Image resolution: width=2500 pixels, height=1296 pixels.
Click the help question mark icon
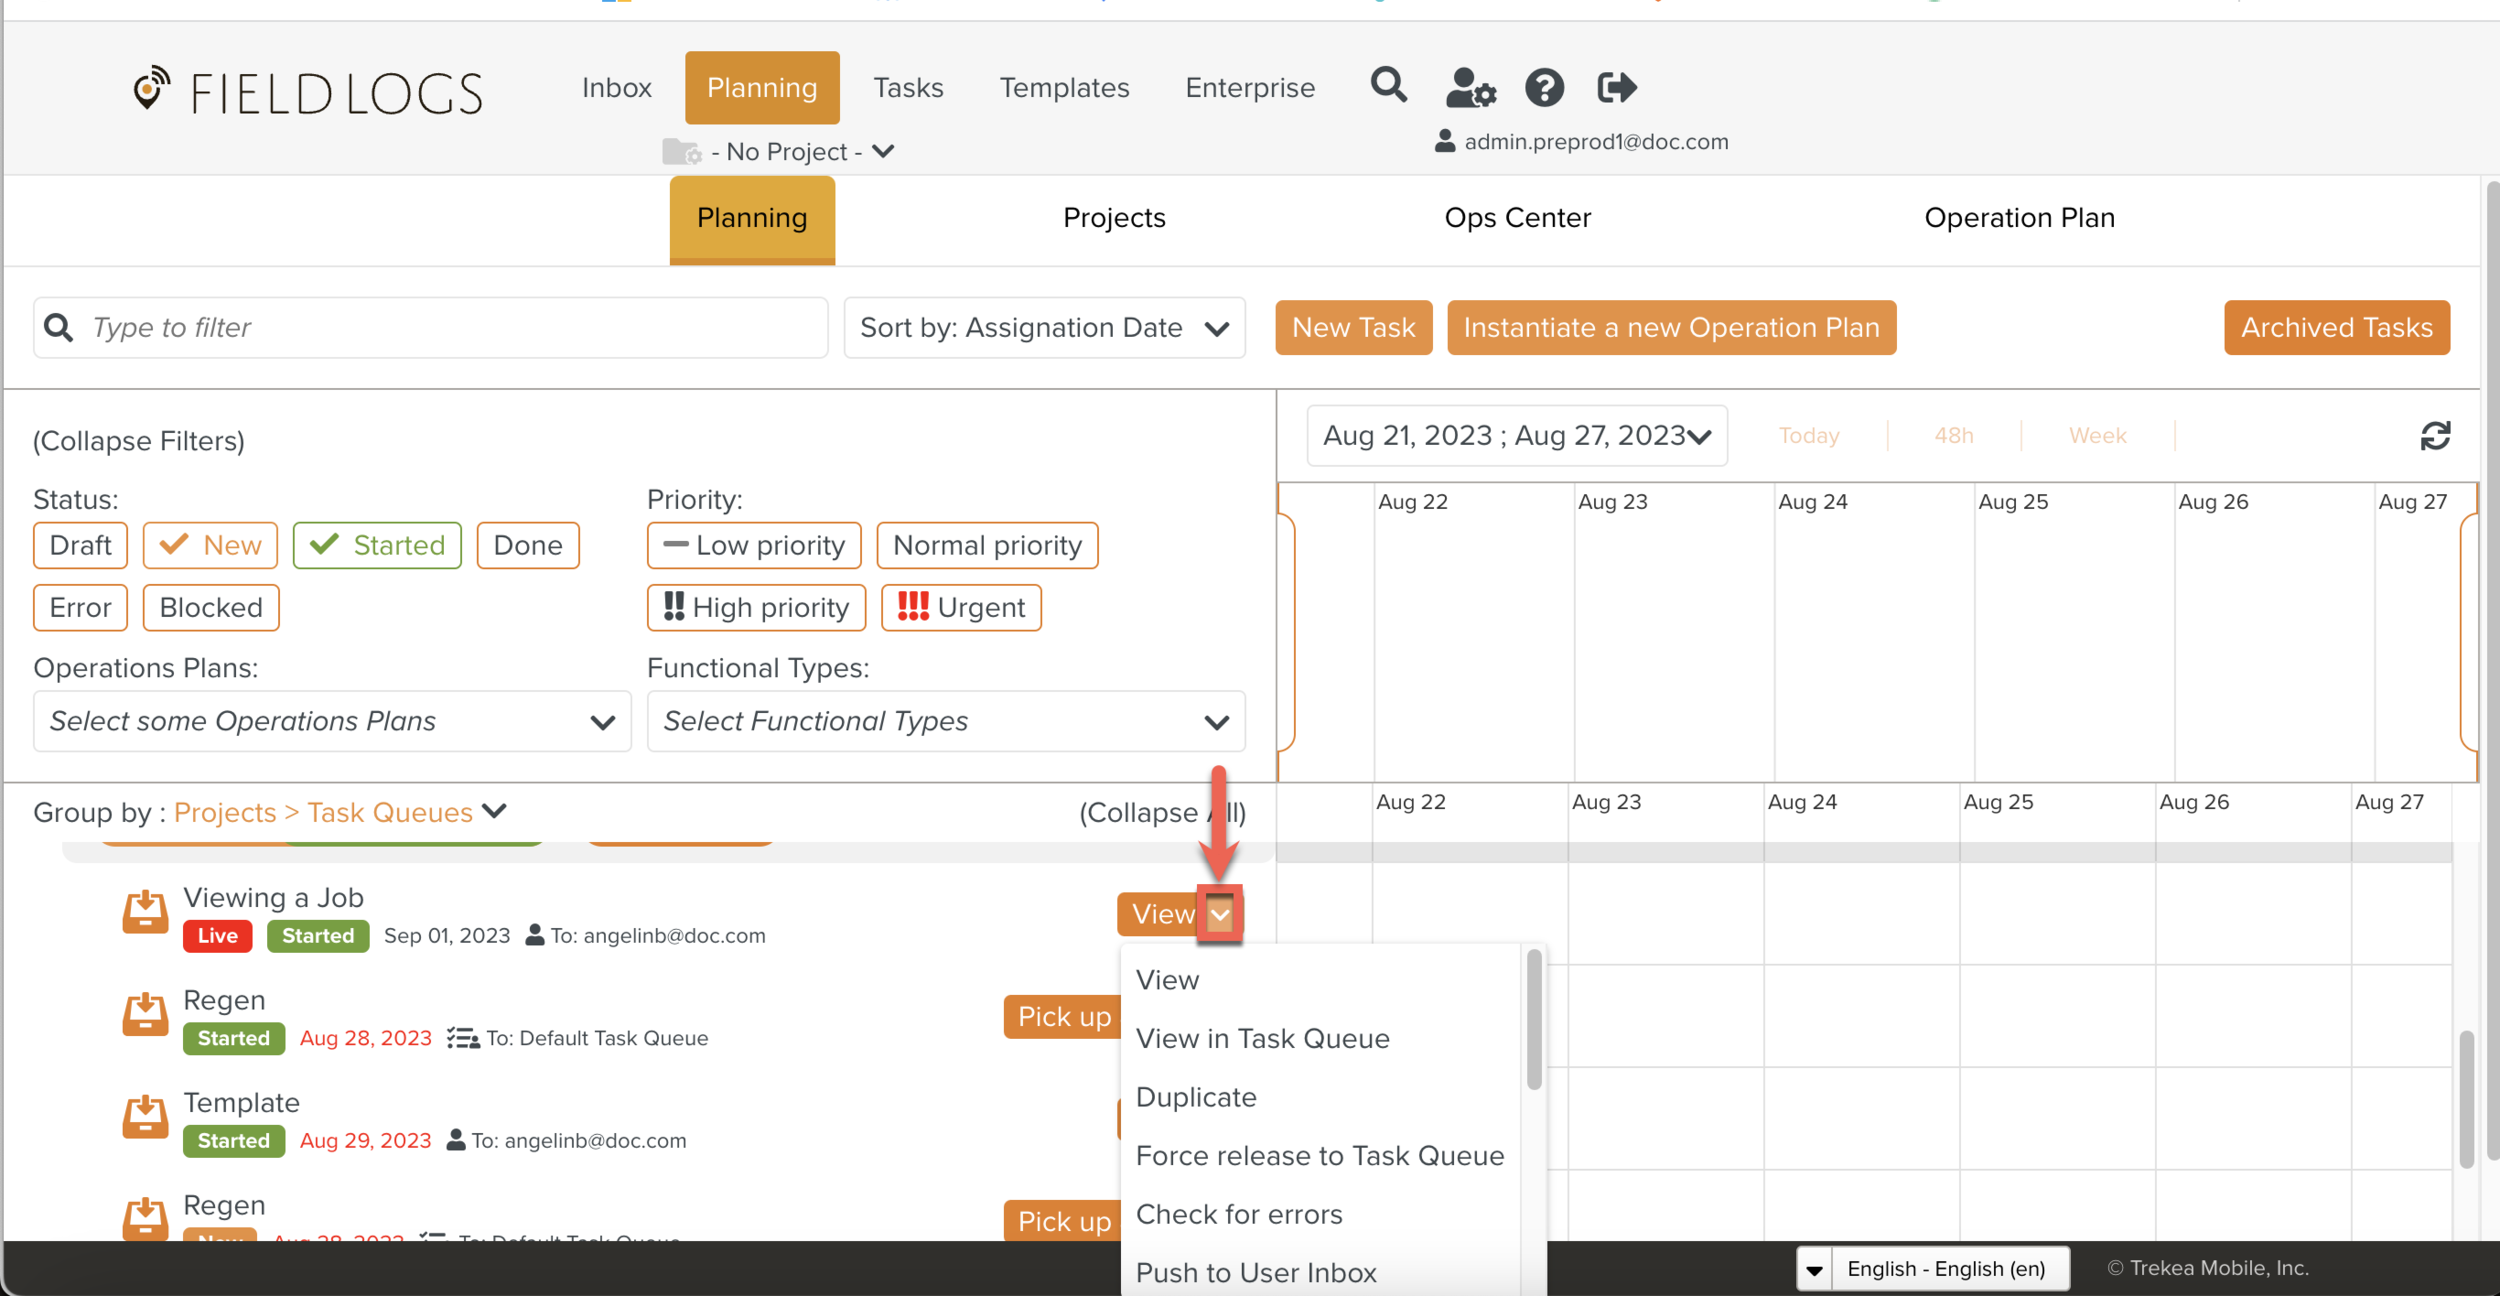(x=1544, y=88)
